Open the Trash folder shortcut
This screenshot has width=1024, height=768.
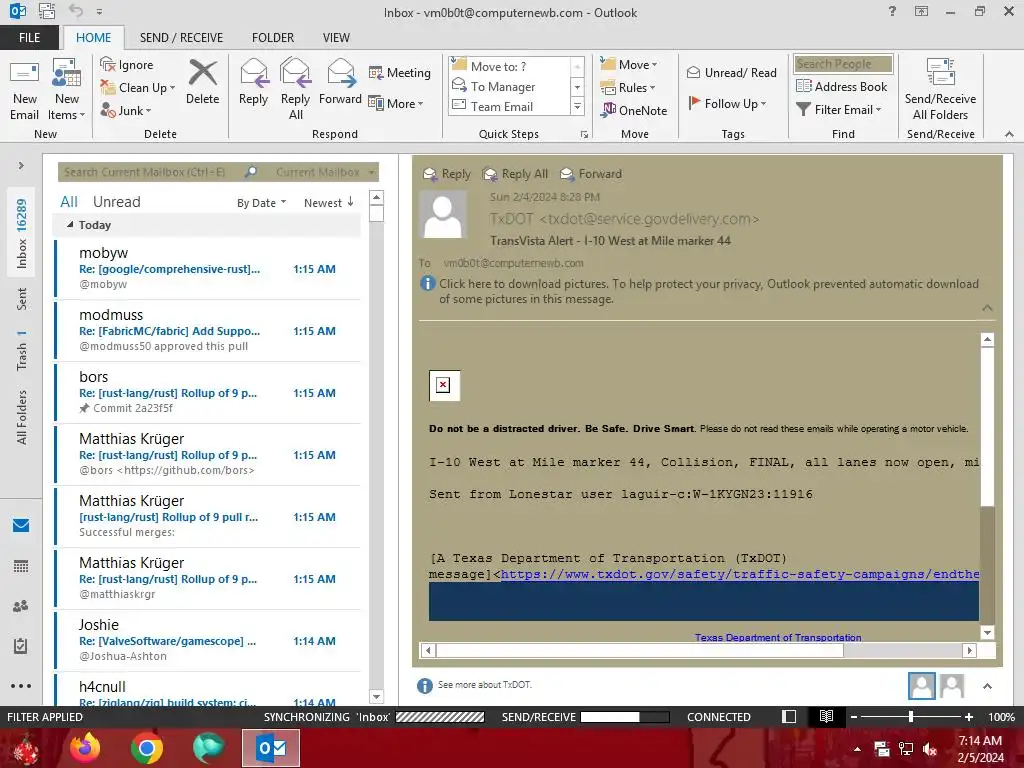tap(22, 351)
